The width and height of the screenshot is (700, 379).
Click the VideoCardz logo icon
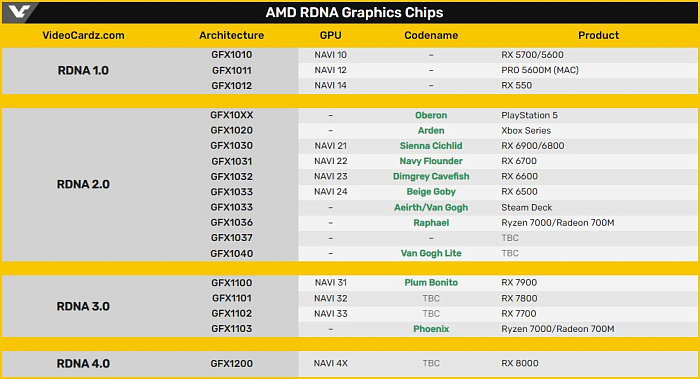coord(19,12)
